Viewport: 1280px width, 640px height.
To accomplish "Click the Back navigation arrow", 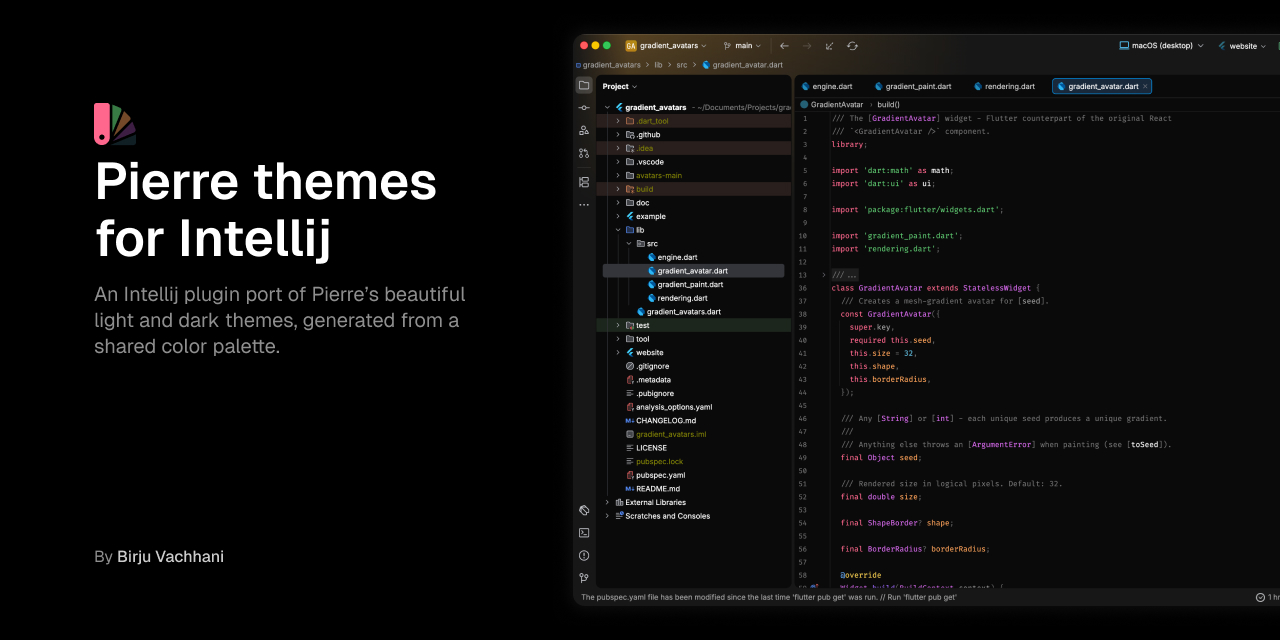I will (784, 46).
